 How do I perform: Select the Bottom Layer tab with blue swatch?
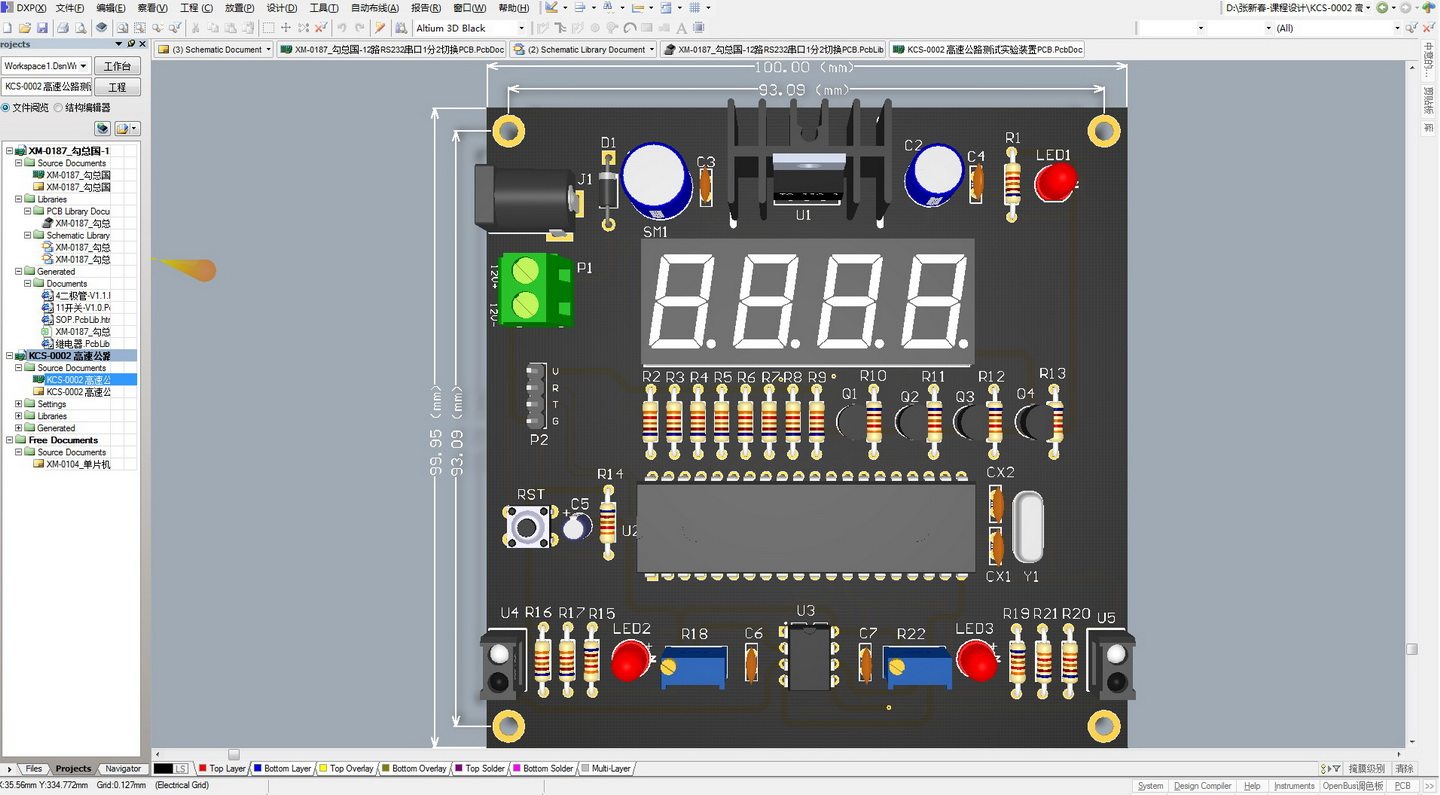point(283,769)
